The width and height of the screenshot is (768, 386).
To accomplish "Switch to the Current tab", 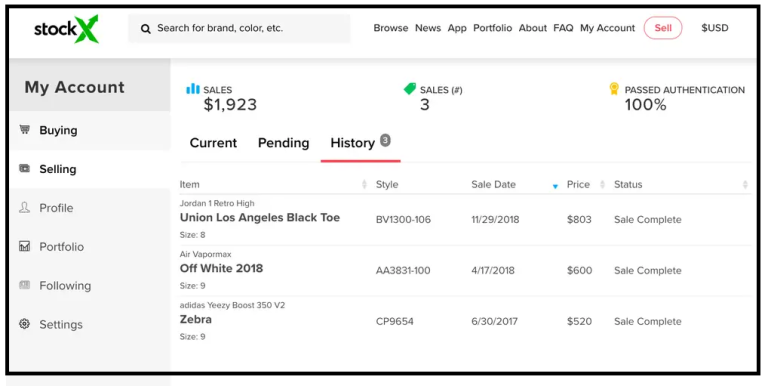I will (x=213, y=143).
